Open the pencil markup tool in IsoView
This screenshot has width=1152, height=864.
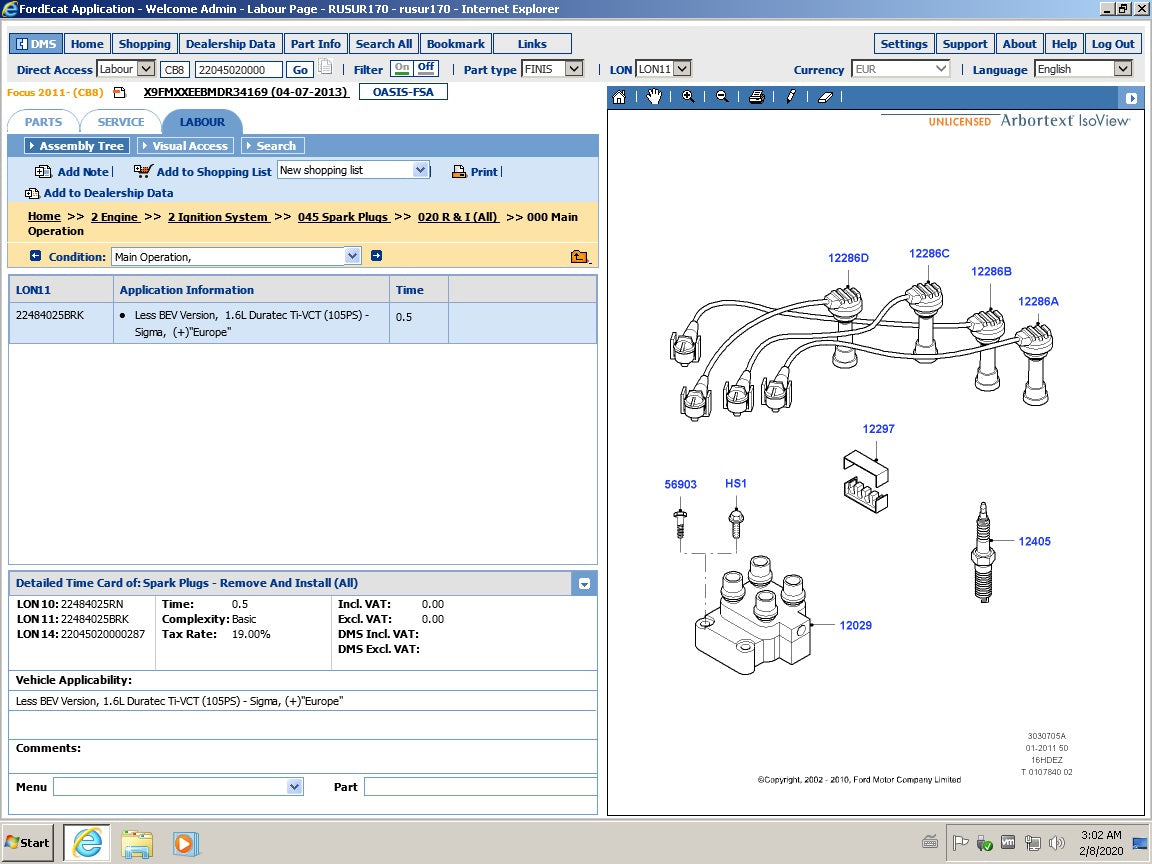(791, 97)
